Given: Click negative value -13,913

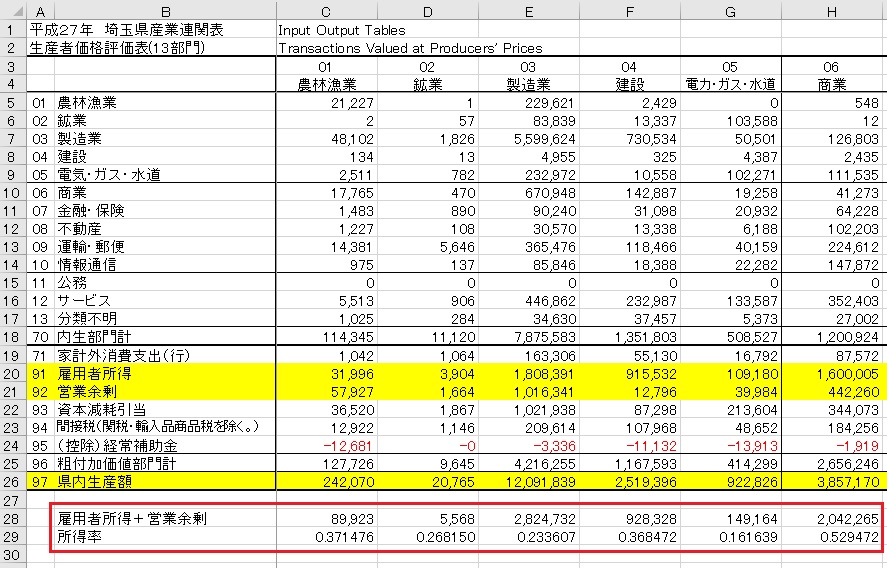Looking at the screenshot, I should 752,446.
